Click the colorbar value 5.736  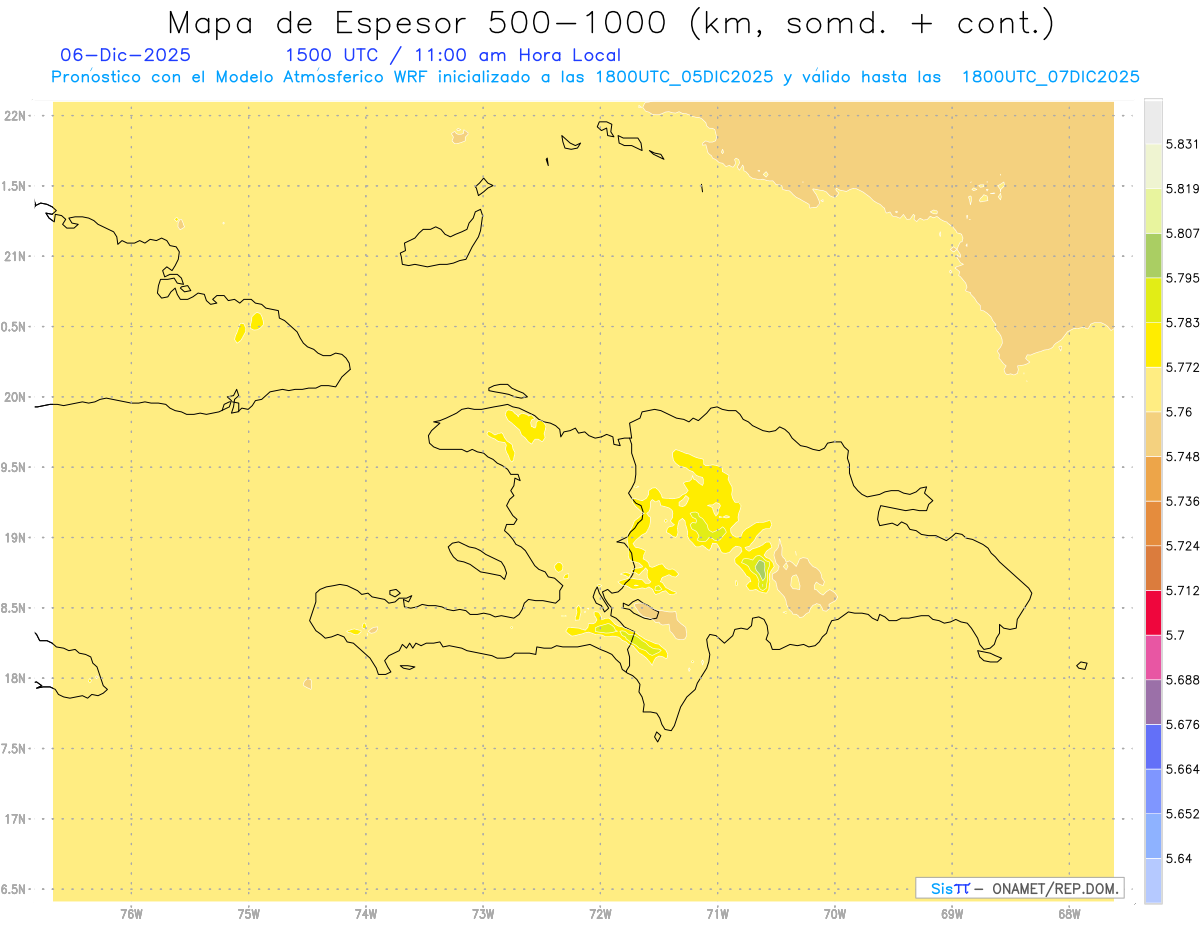point(1183,501)
